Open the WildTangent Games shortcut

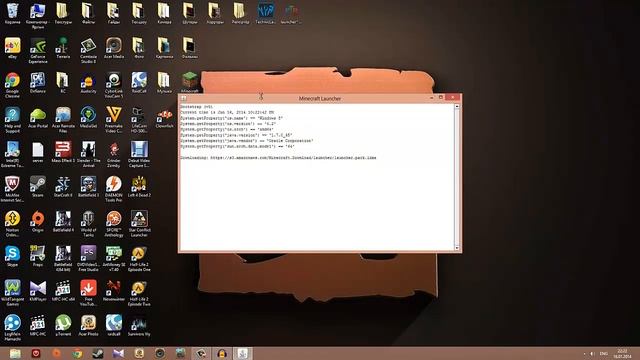13,293
